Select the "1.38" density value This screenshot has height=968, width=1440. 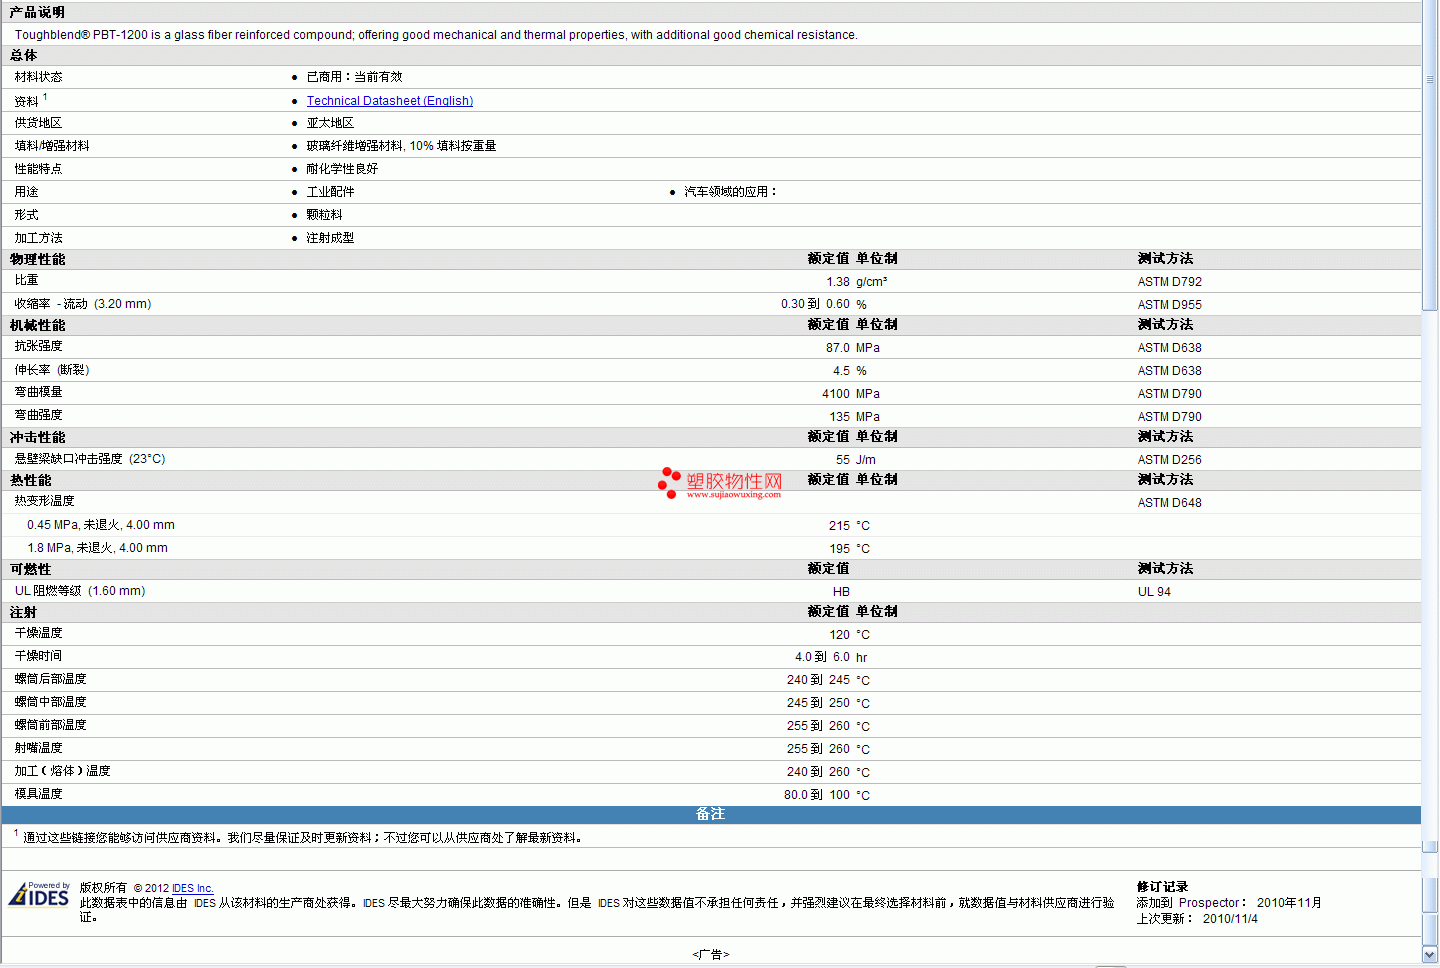pos(838,282)
